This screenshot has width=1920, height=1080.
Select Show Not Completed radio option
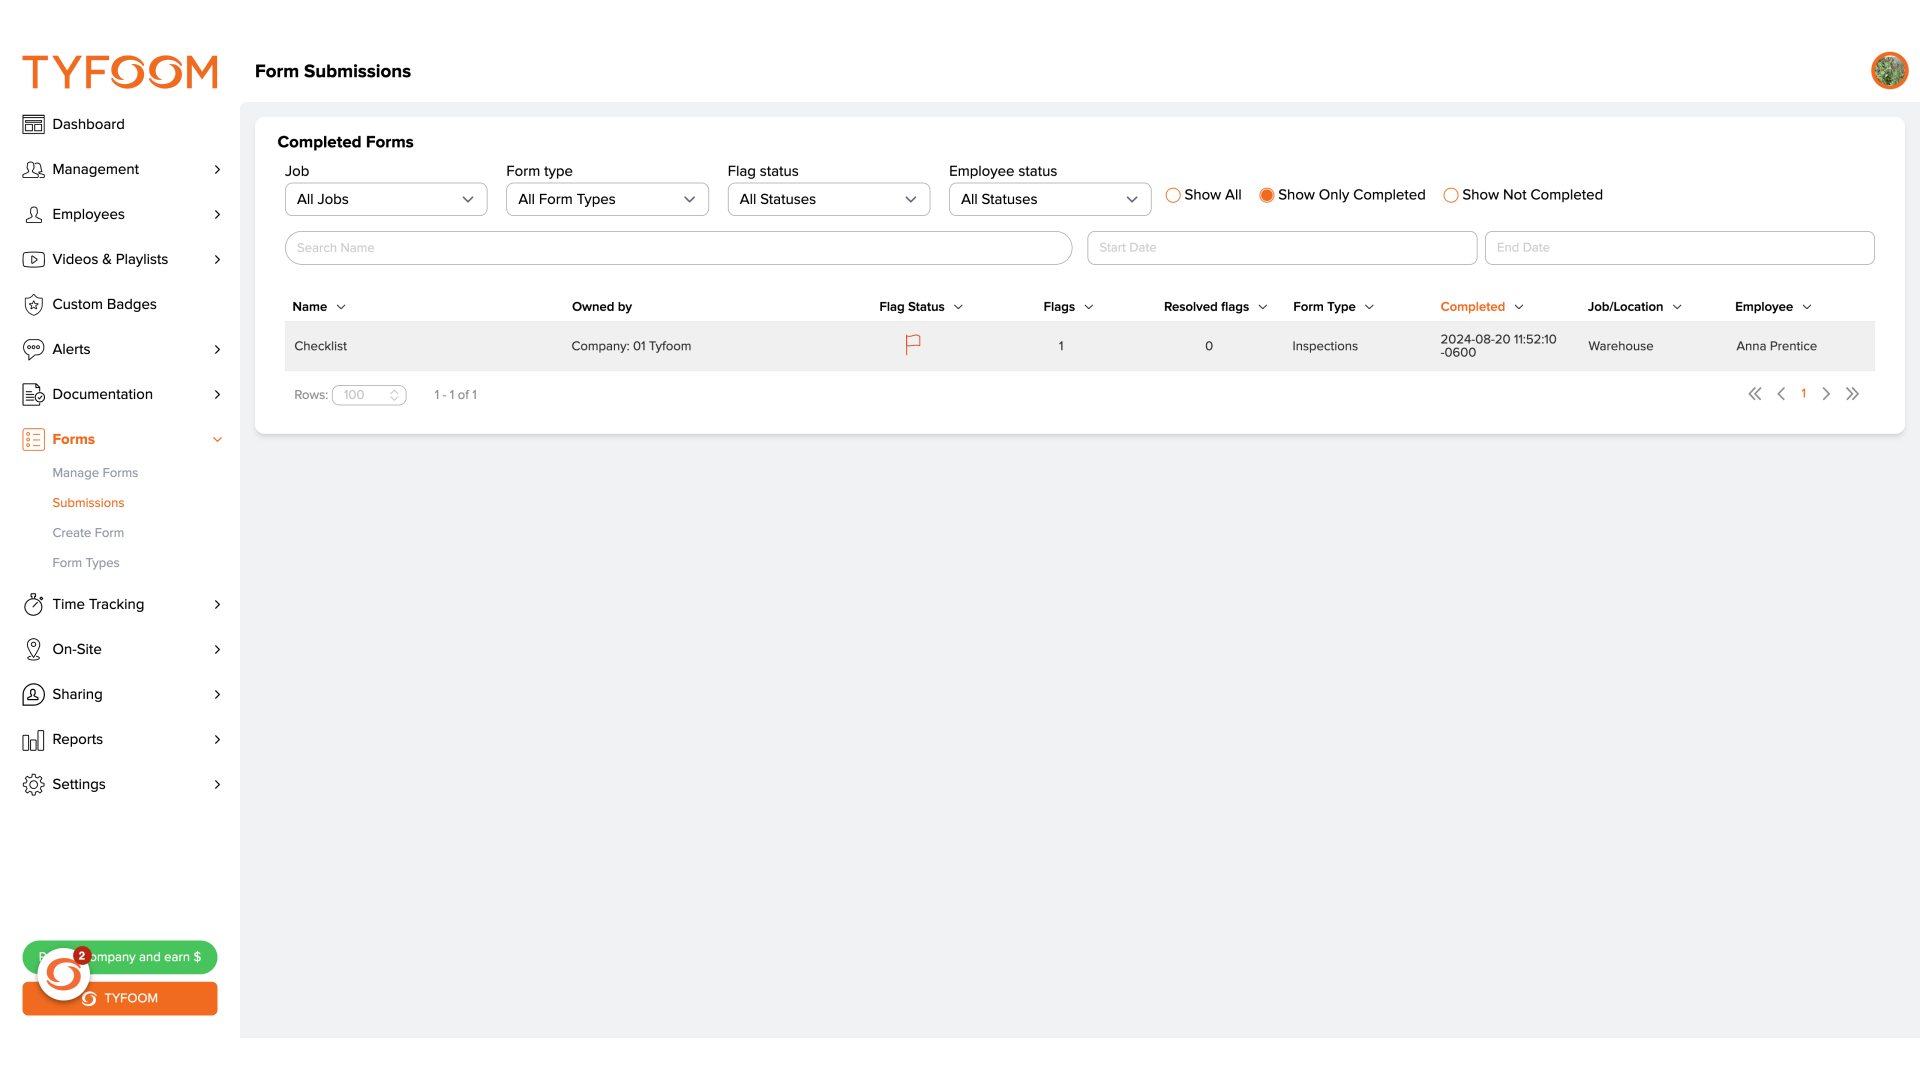tap(1451, 195)
